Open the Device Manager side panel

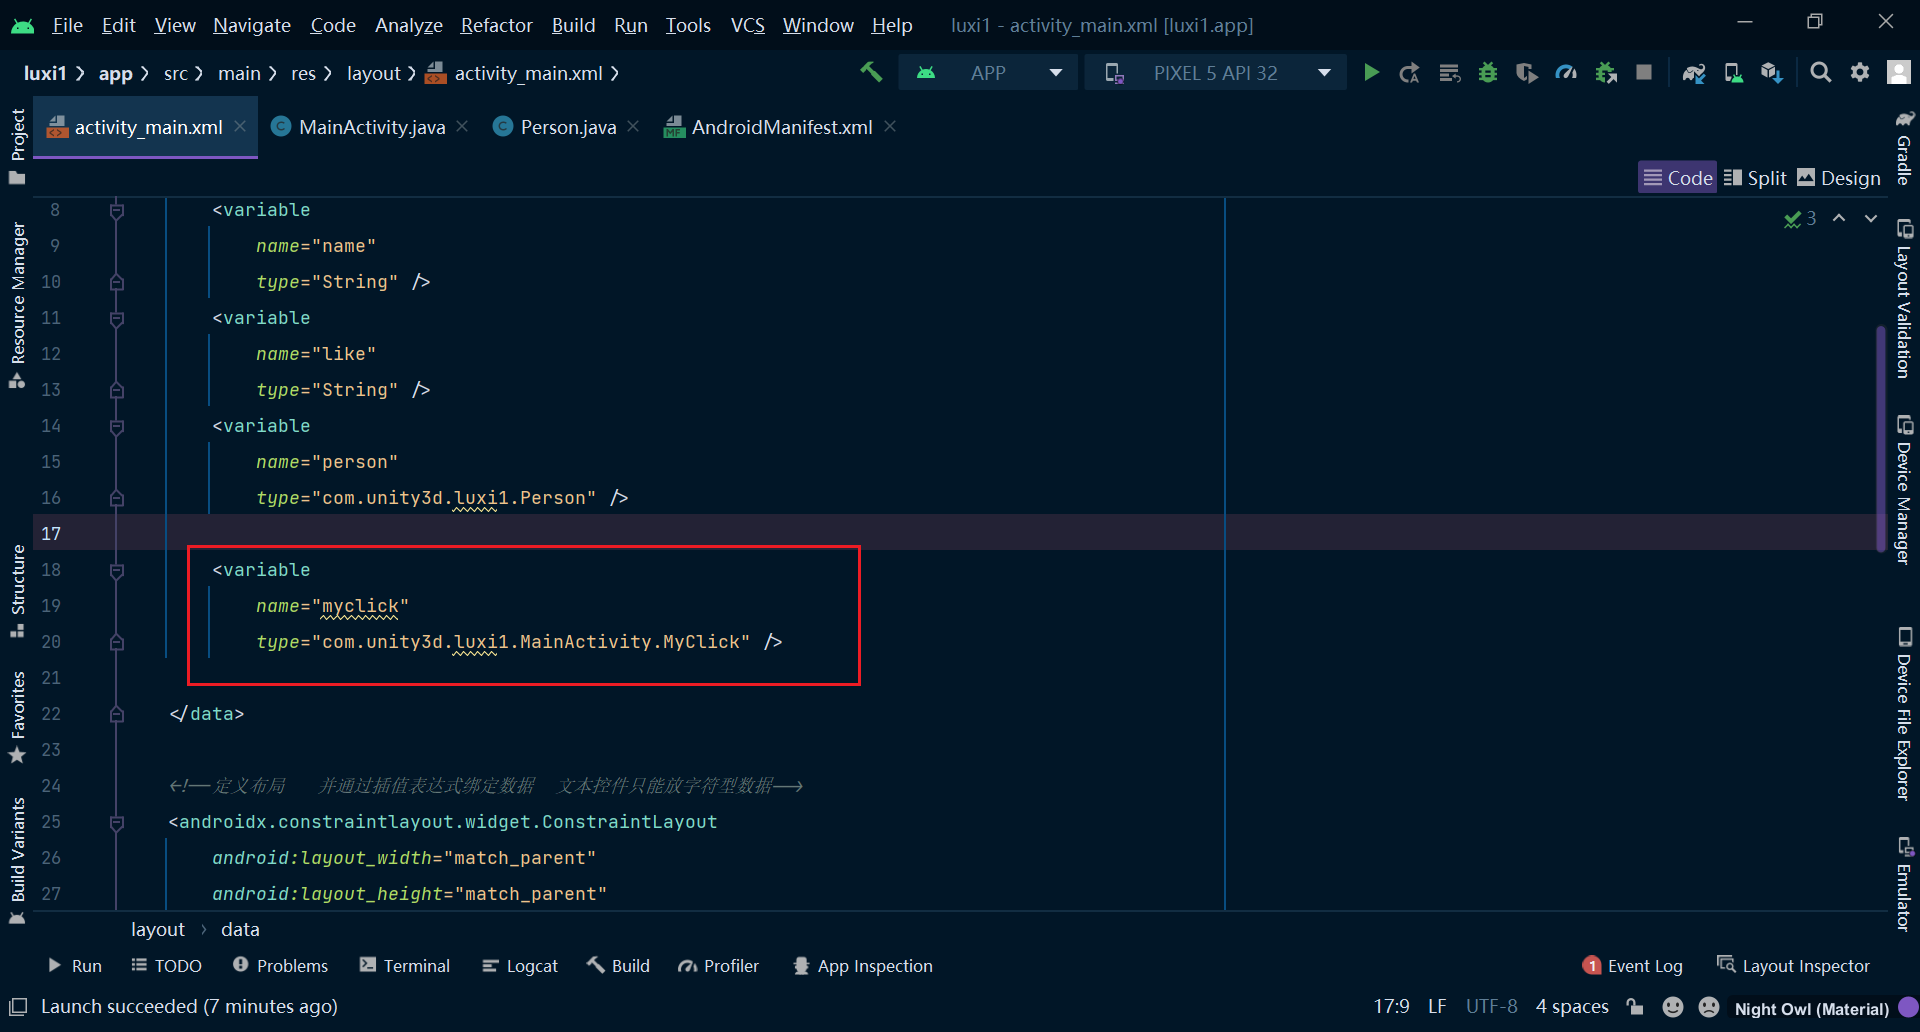[x=1904, y=489]
